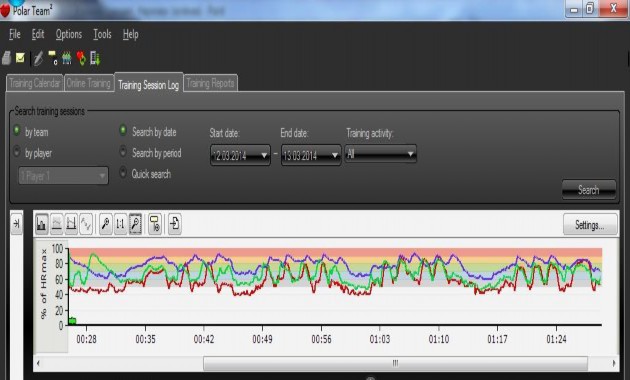This screenshot has height=380, width=630.
Task: Click the add marker icon in graph toolbar
Action: tap(155, 224)
